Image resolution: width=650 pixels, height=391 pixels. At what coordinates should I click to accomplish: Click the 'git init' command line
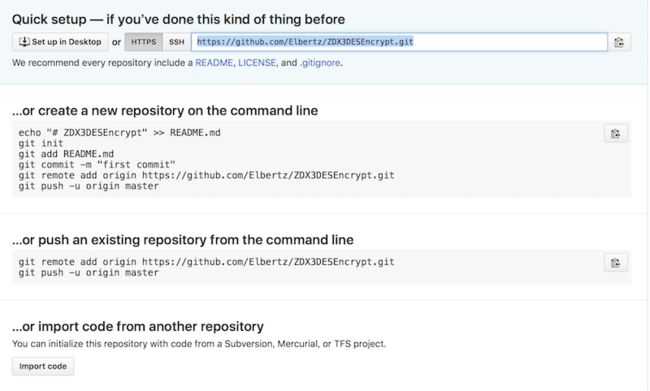[41, 143]
